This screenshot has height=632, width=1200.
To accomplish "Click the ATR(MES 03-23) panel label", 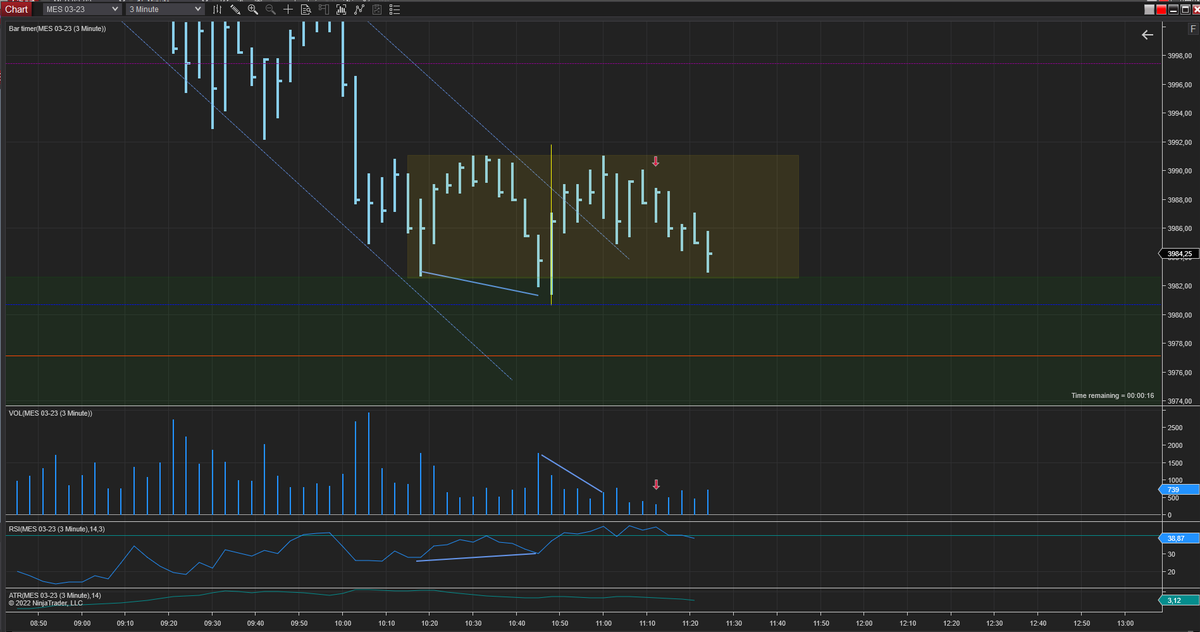I will click(55, 595).
